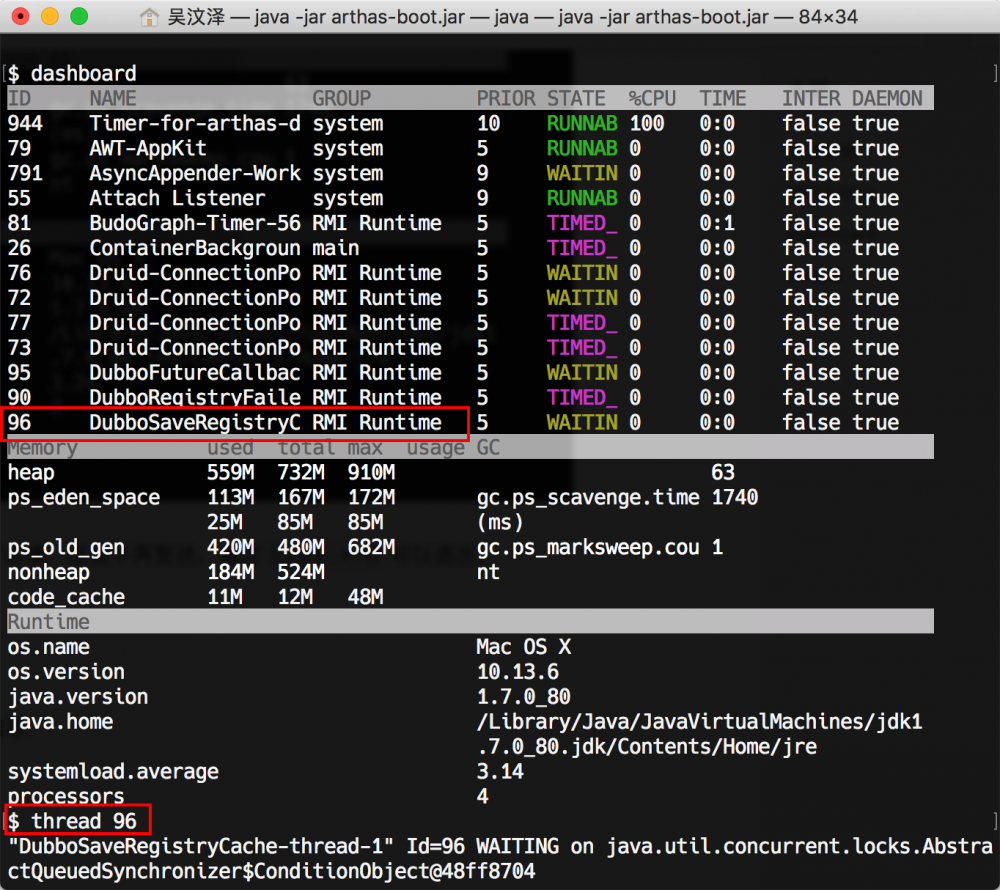Click the 'processors' property label

(x=66, y=796)
